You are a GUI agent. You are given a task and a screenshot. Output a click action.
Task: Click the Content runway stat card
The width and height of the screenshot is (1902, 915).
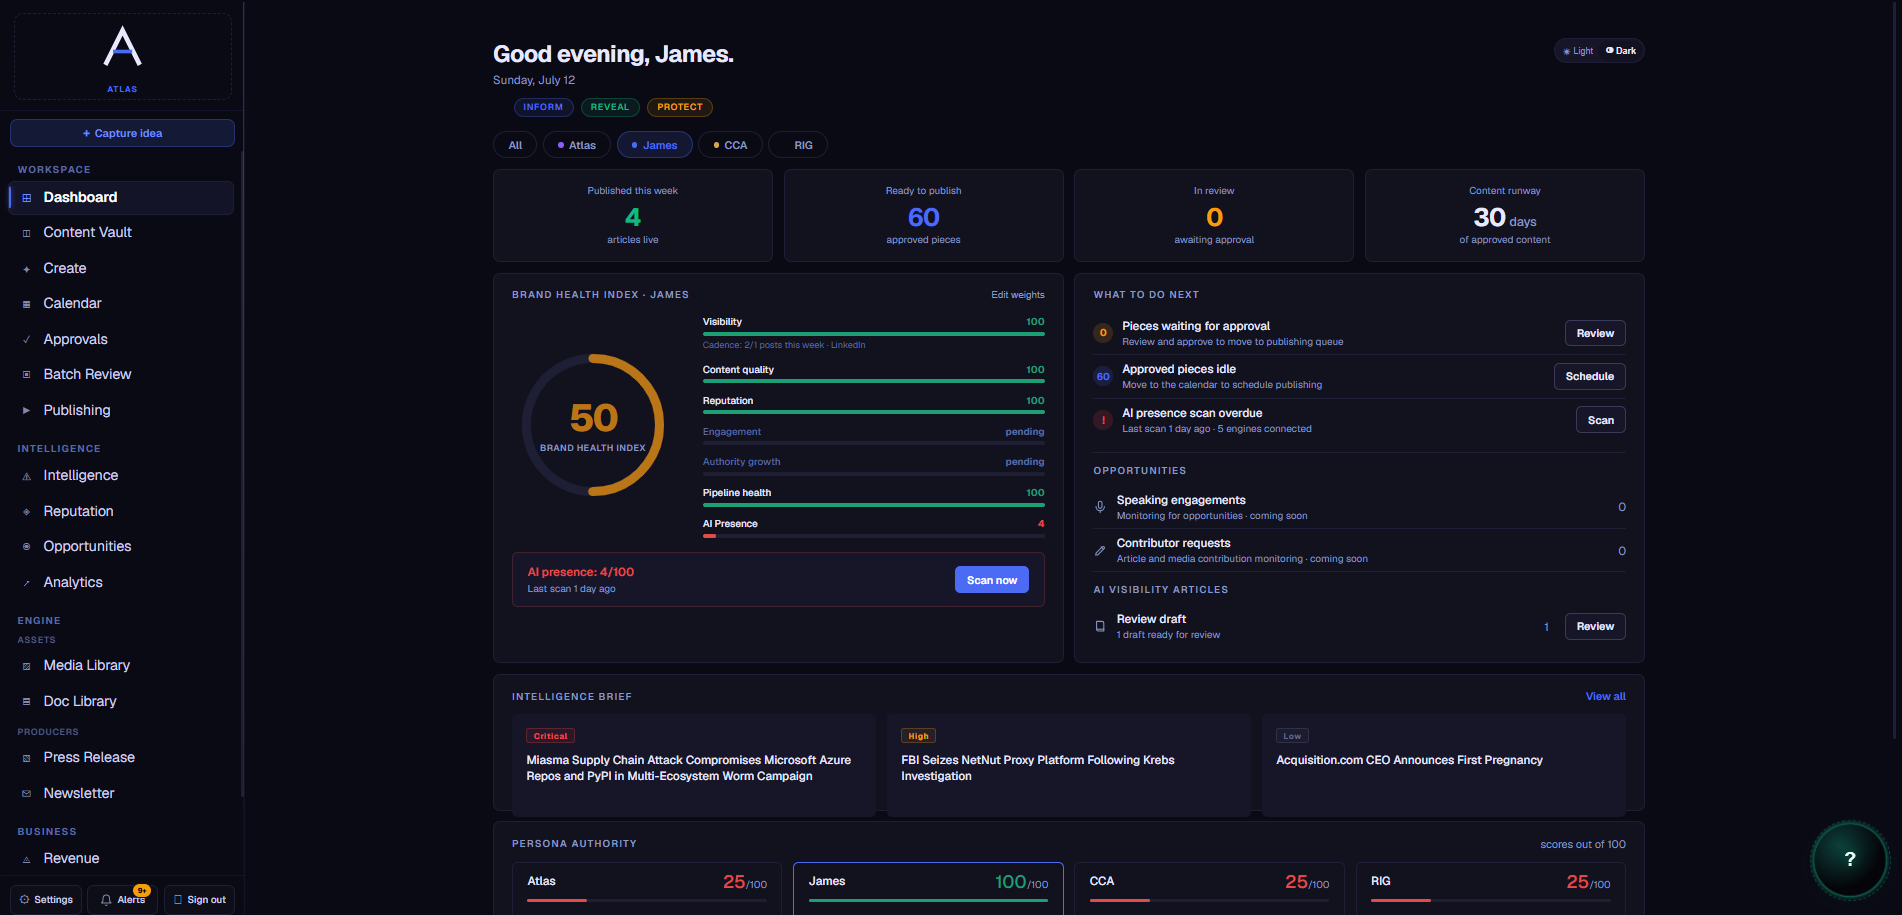1505,216
